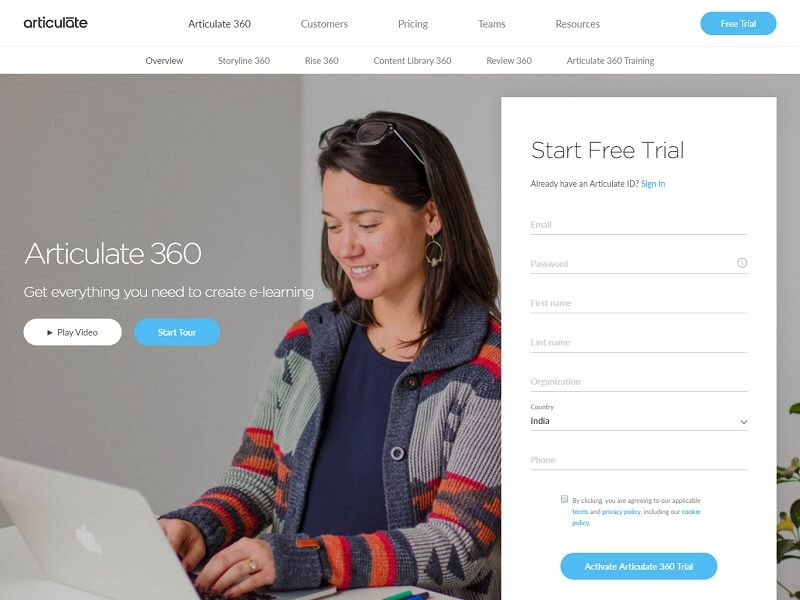Open the privacy policy link
Image resolution: width=800 pixels, height=600 pixels.
(x=621, y=512)
